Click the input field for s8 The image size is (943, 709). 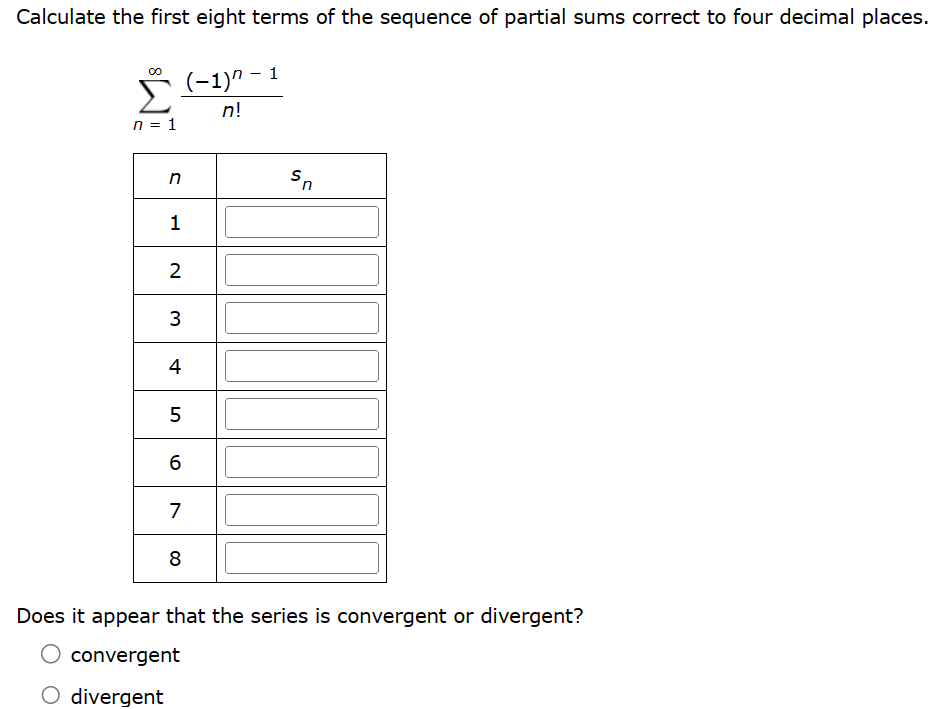tap(302, 557)
